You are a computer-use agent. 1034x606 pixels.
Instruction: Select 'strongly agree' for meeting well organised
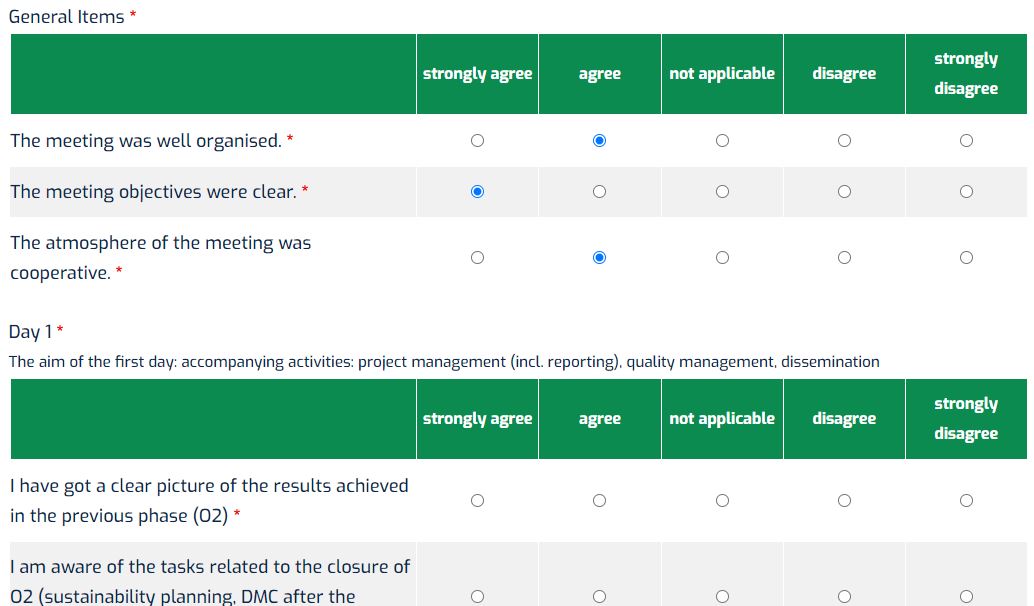pyautogui.click(x=477, y=141)
